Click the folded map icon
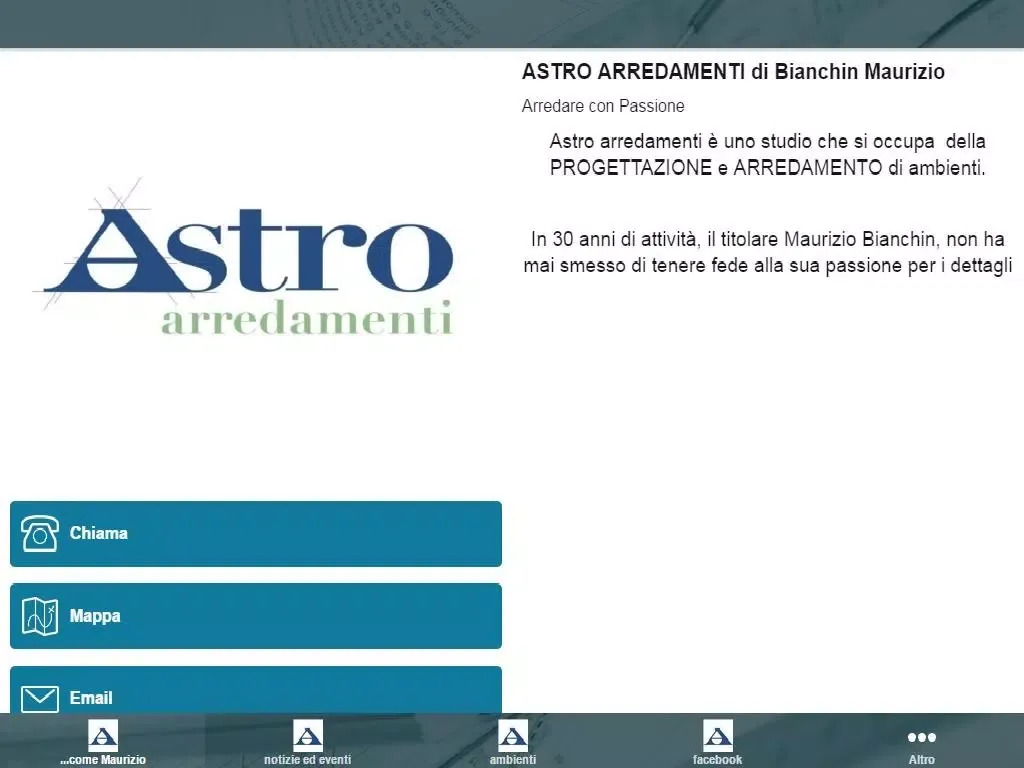The width and height of the screenshot is (1024, 768). pyautogui.click(x=40, y=616)
